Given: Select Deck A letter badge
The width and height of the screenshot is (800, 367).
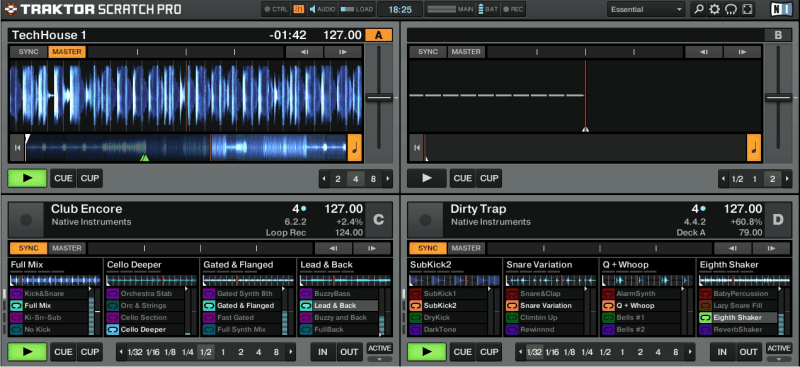Looking at the screenshot, I should tap(379, 35).
